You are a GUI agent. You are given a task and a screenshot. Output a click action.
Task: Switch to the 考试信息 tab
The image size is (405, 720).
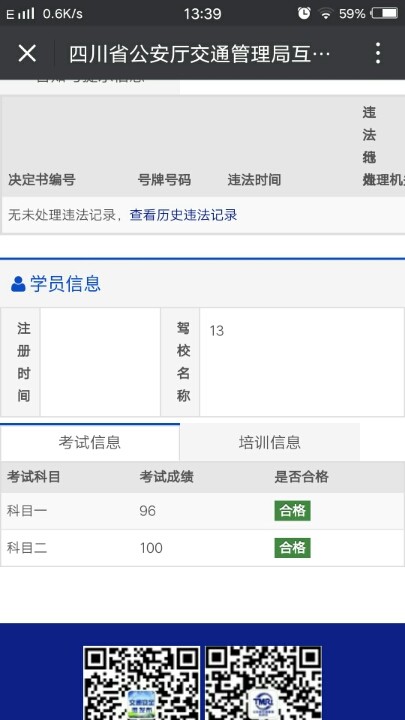pyautogui.click(x=90, y=442)
